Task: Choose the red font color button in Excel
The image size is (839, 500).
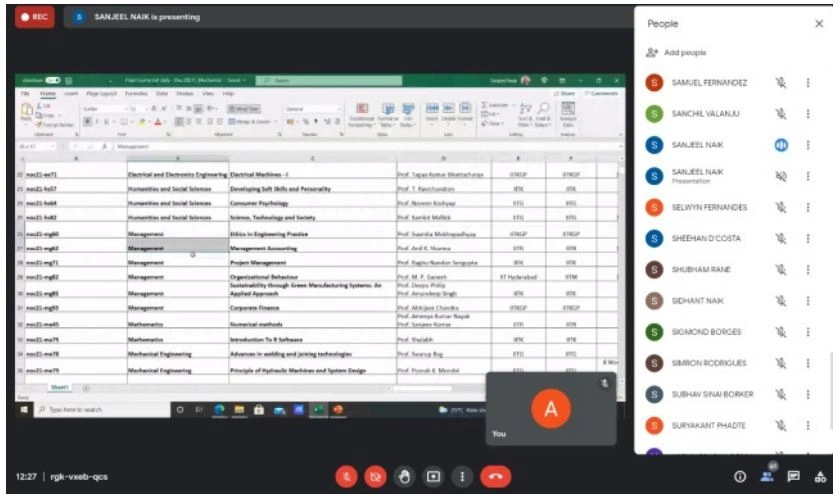Action: coord(158,122)
